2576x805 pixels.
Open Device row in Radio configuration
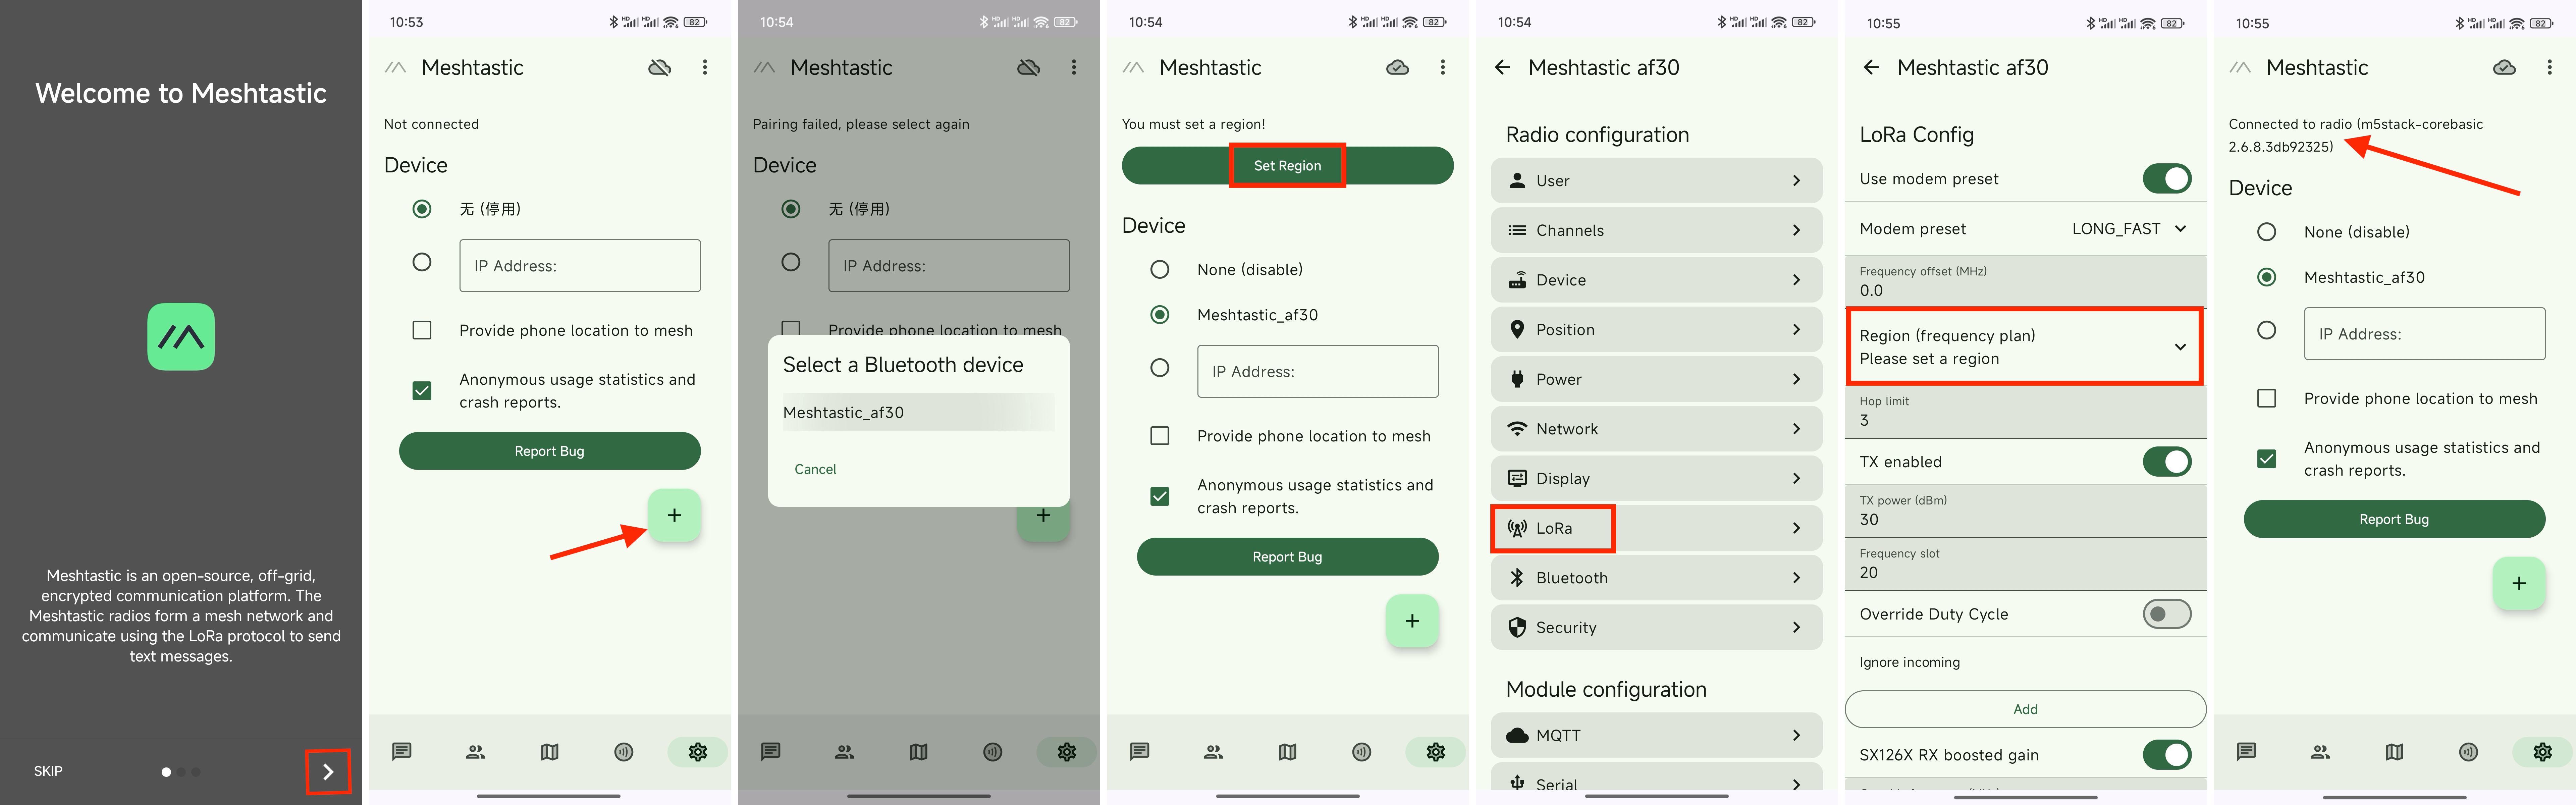(x=1656, y=280)
